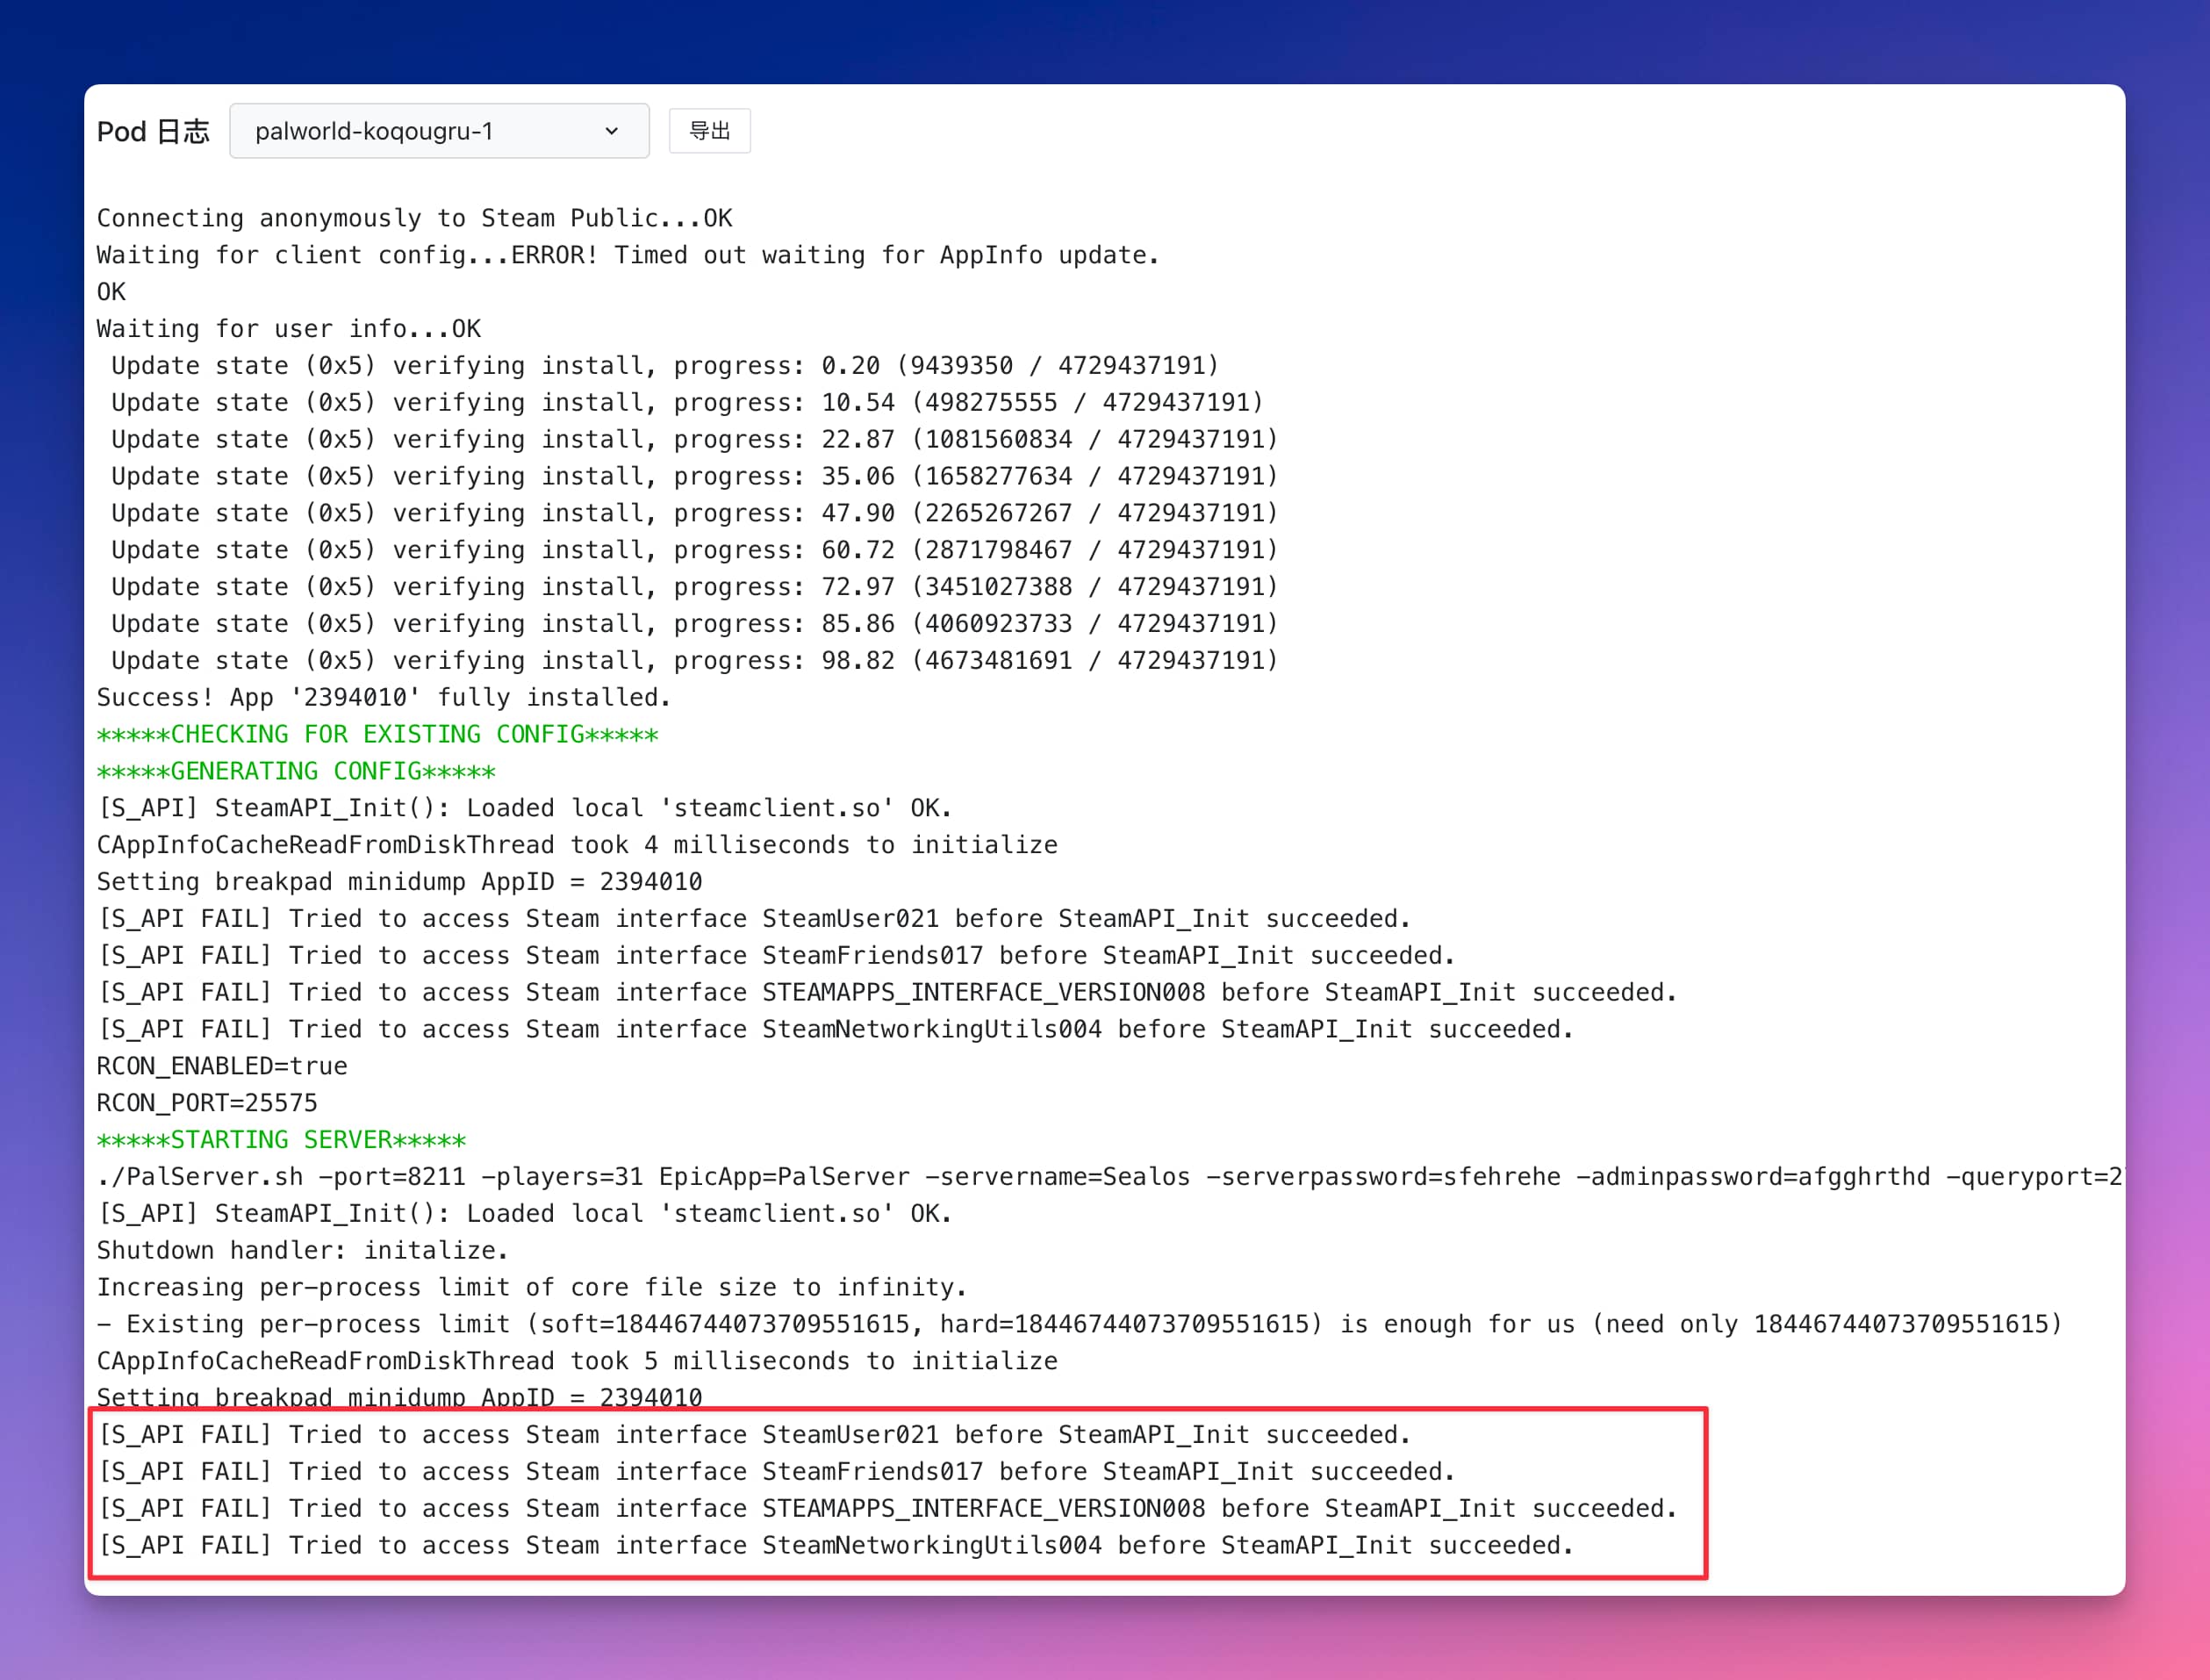The image size is (2210, 1680).
Task: Click log line with progress: 85.86
Action: (x=694, y=624)
